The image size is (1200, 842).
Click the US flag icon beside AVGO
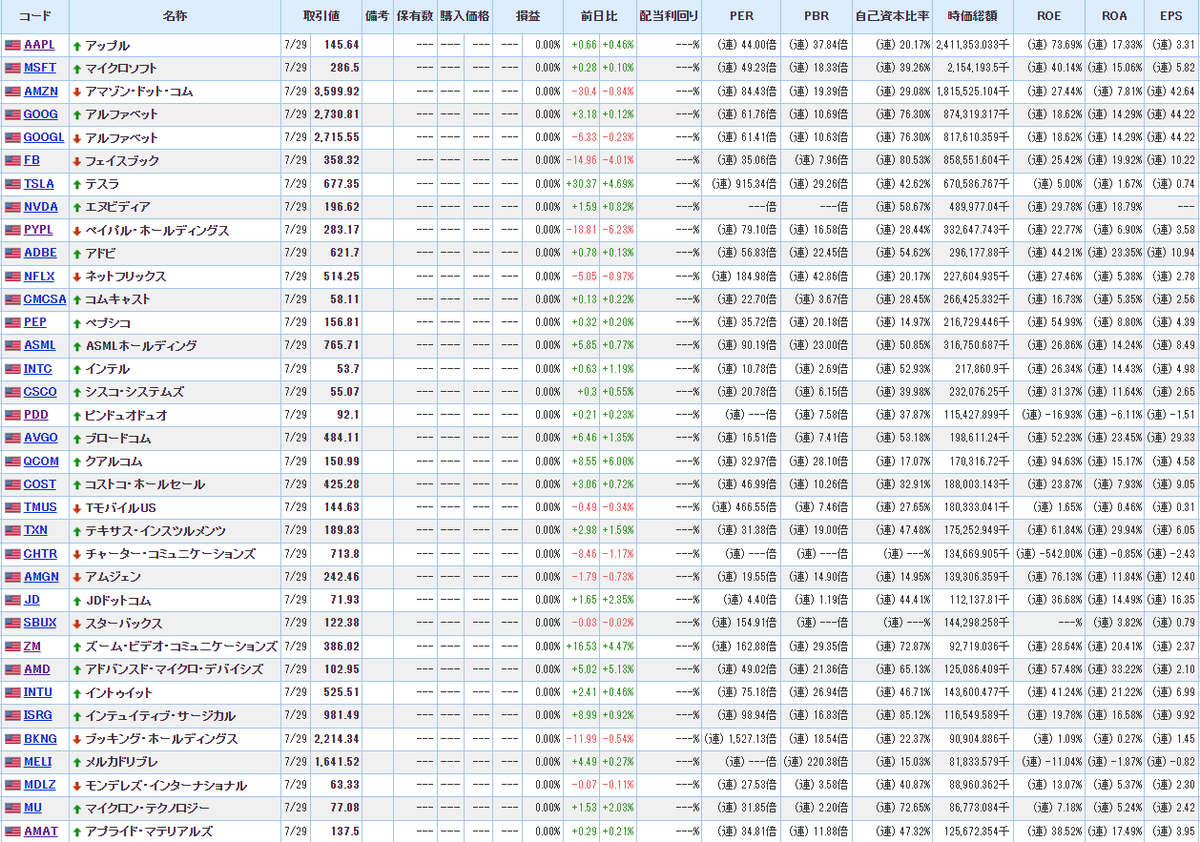coord(12,438)
